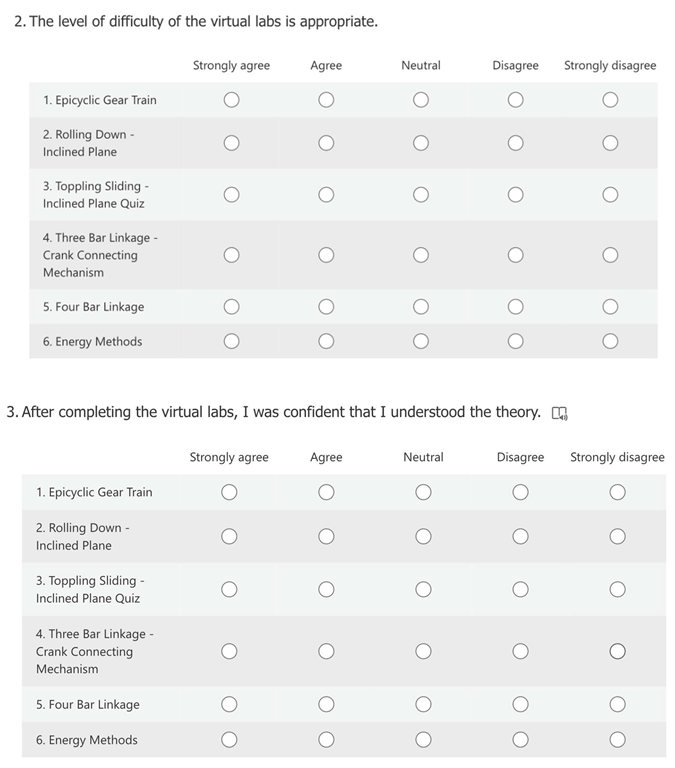
Task: Pick Strongly disagree for Four Bar Linkage difficulty
Action: [x=610, y=306]
